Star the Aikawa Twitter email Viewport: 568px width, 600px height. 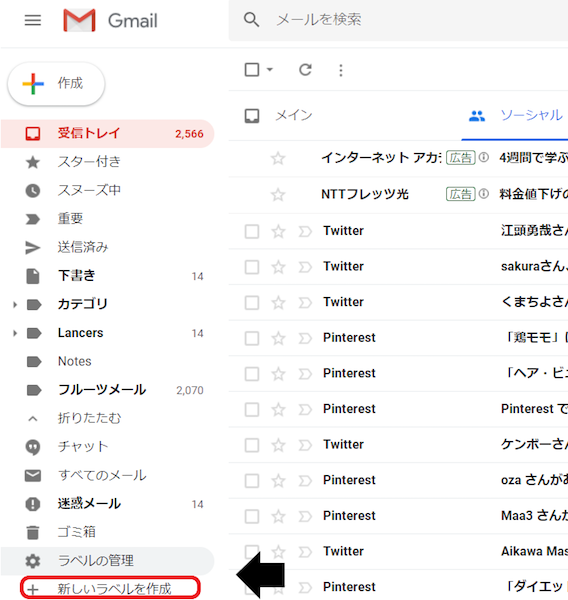[278, 552]
